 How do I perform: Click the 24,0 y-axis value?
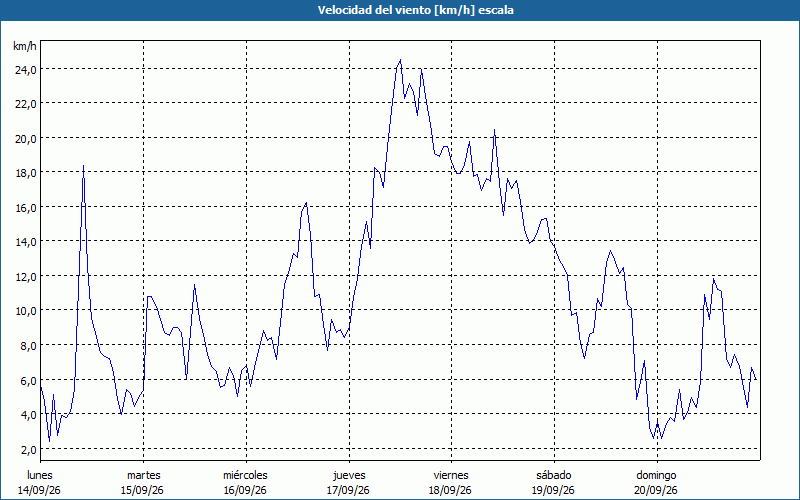pos(25,69)
